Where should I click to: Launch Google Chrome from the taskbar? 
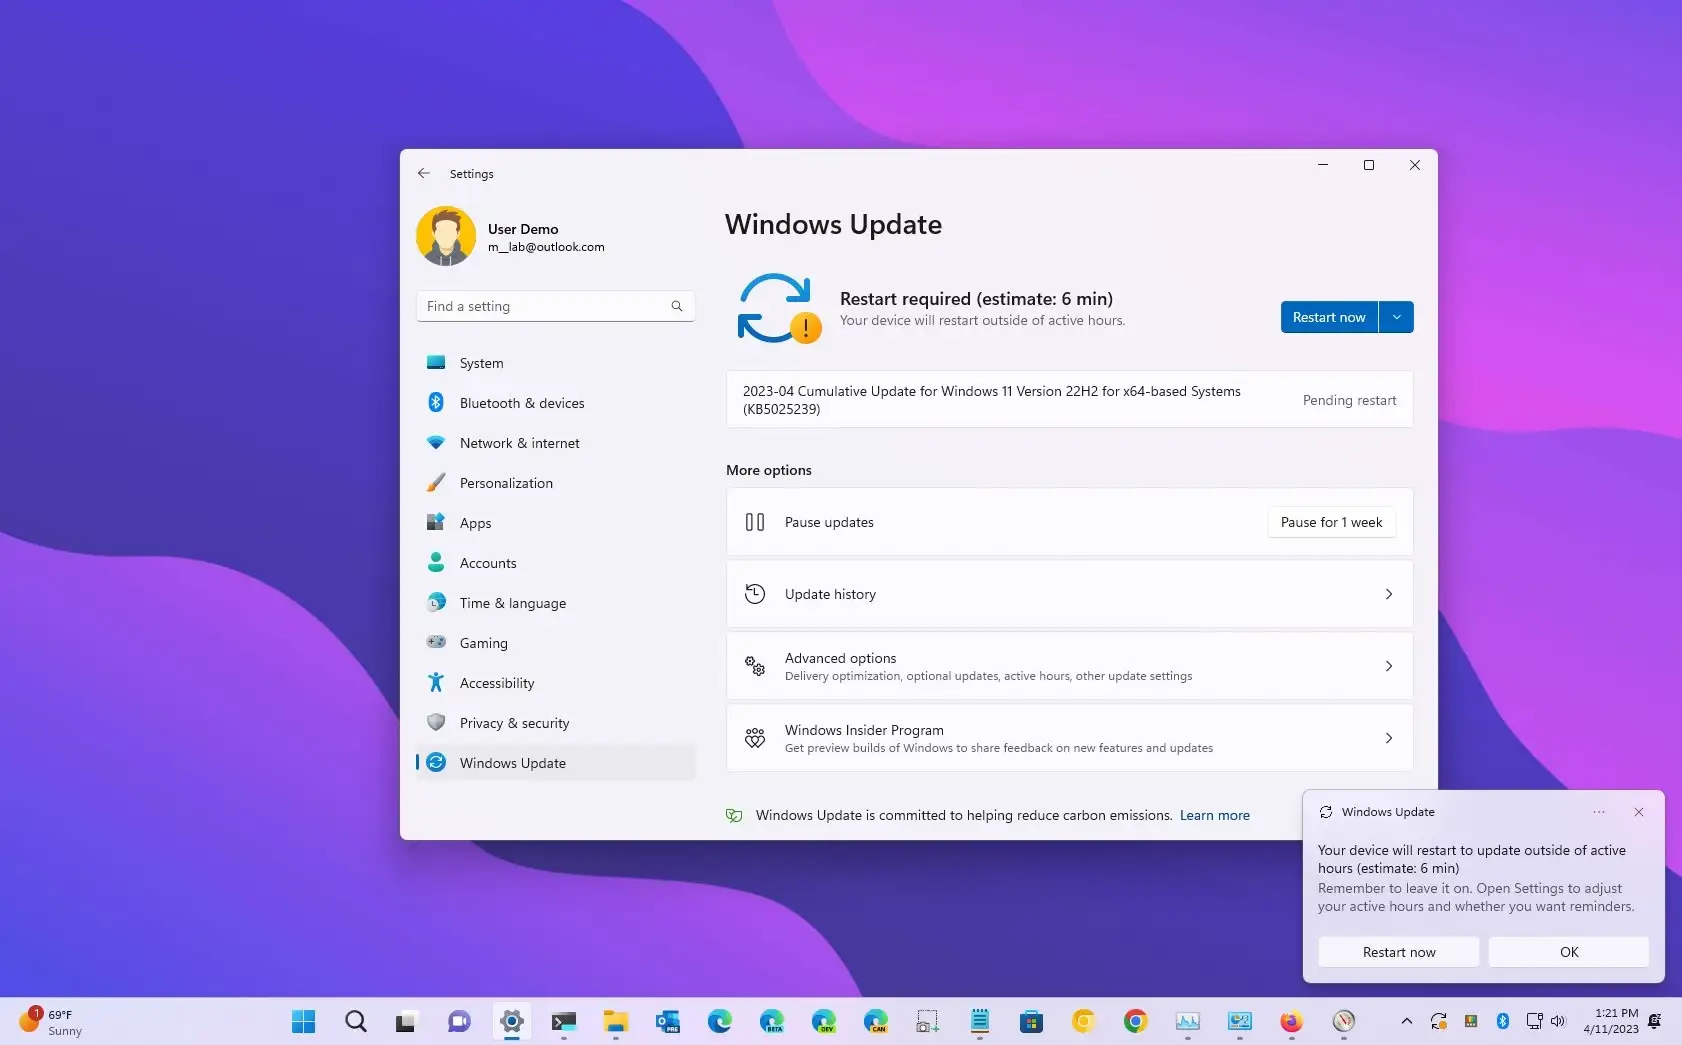pyautogui.click(x=1135, y=1021)
